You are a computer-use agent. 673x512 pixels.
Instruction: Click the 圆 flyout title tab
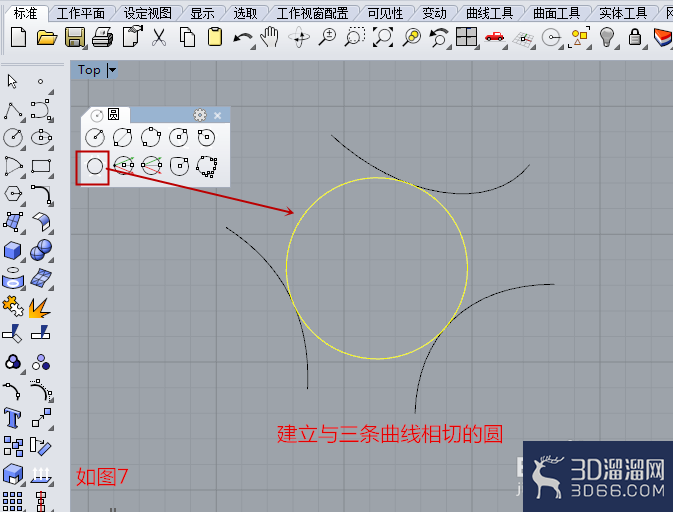(106, 115)
